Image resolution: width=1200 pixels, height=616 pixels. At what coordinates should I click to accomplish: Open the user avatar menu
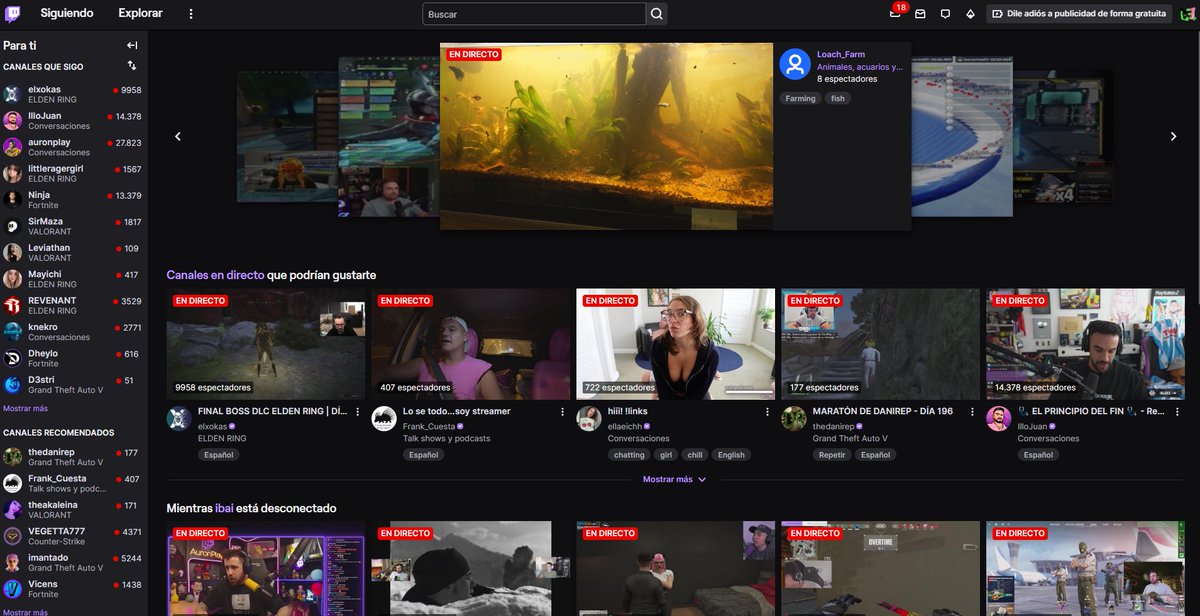coord(1186,14)
